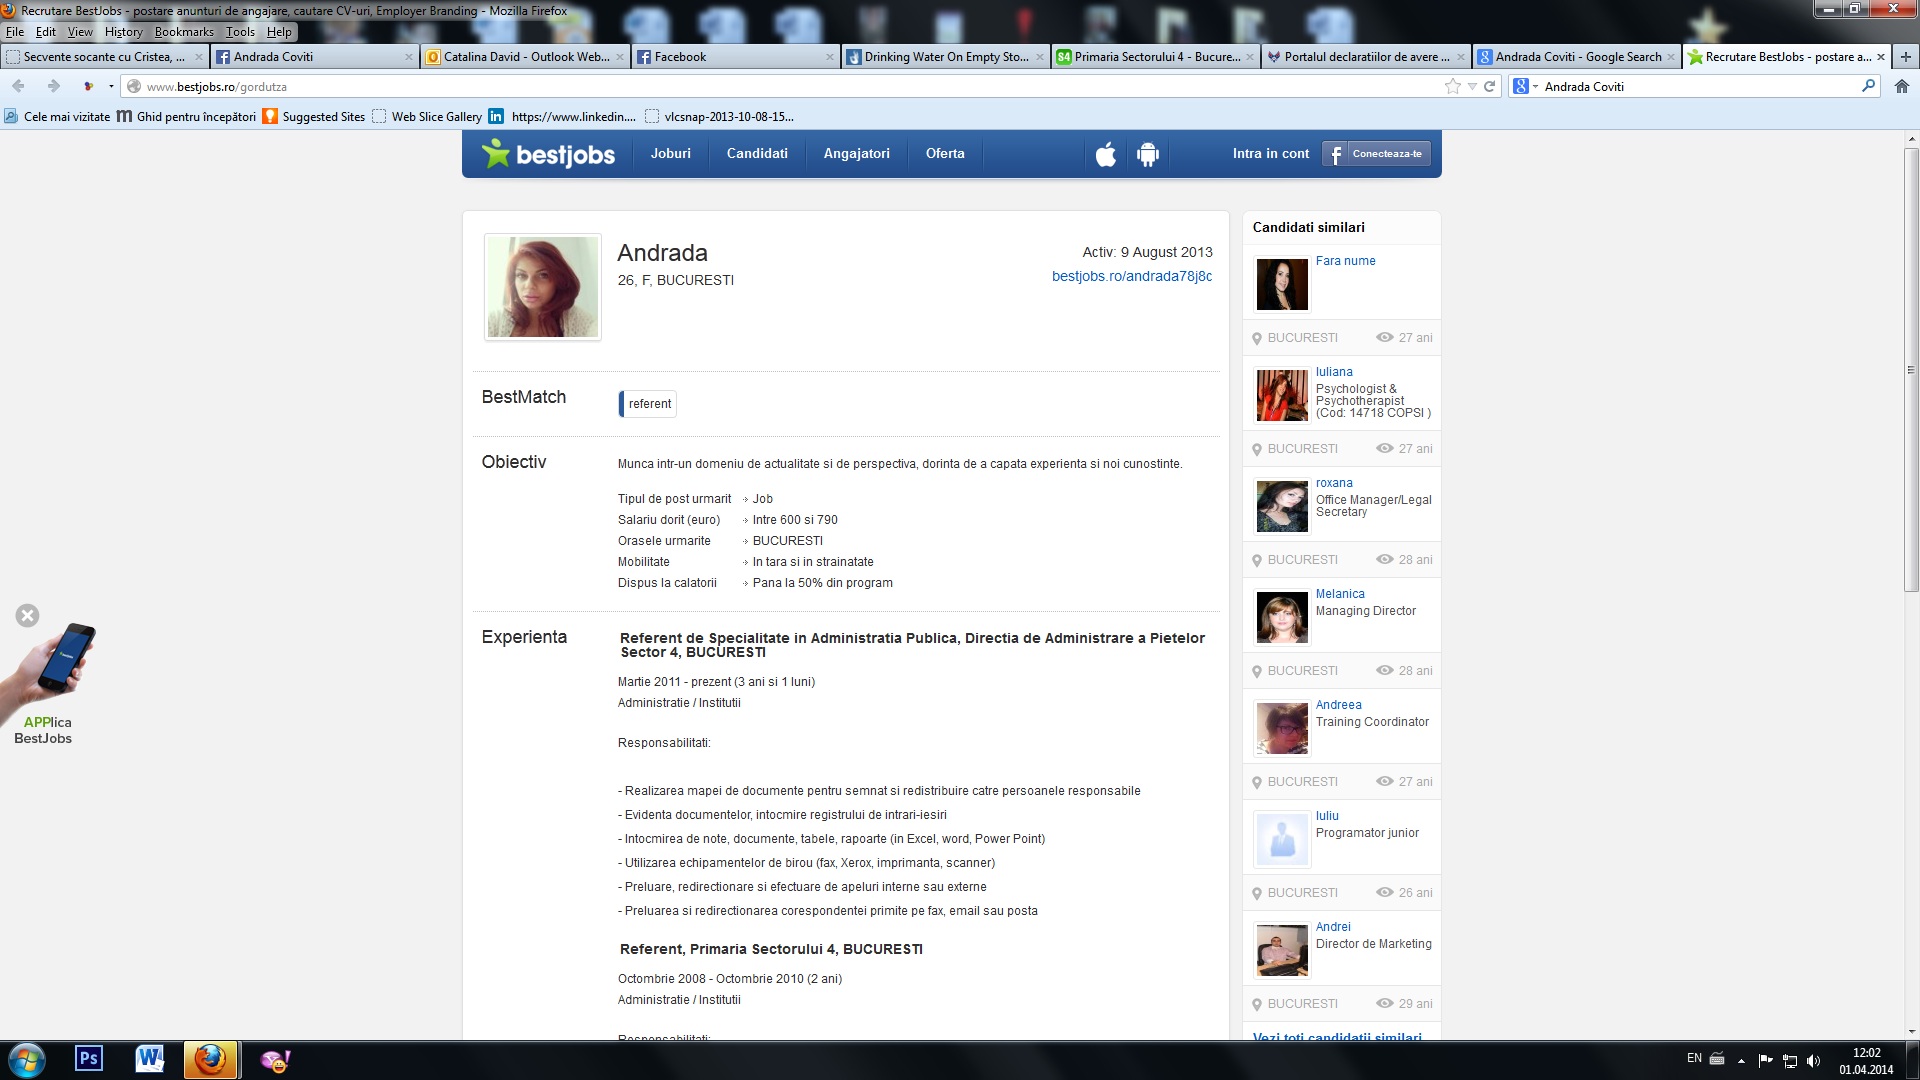Switch to the Facebook browser tab

click(680, 57)
